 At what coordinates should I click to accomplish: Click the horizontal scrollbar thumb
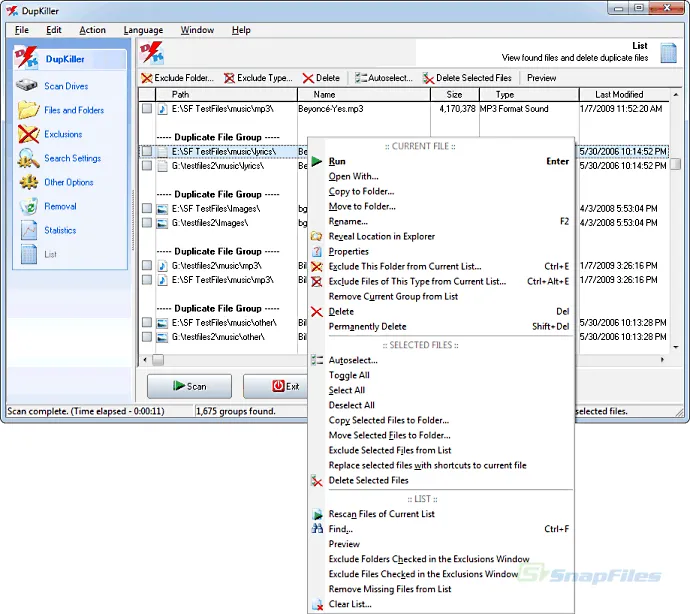coord(158,360)
